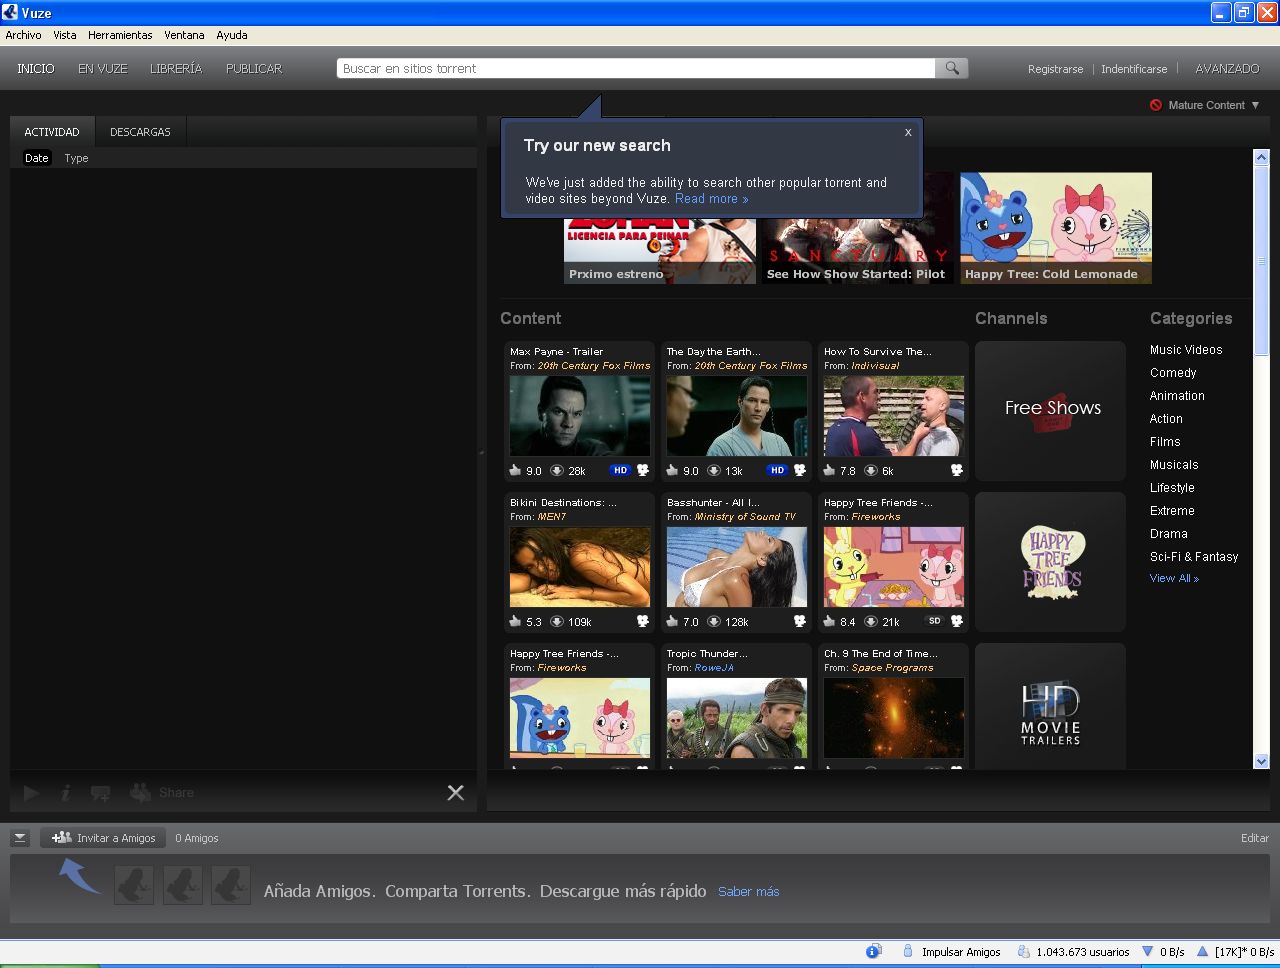Click thumbs-up icon on Bikini Destinations card
The height and width of the screenshot is (968, 1280).
[515, 621]
